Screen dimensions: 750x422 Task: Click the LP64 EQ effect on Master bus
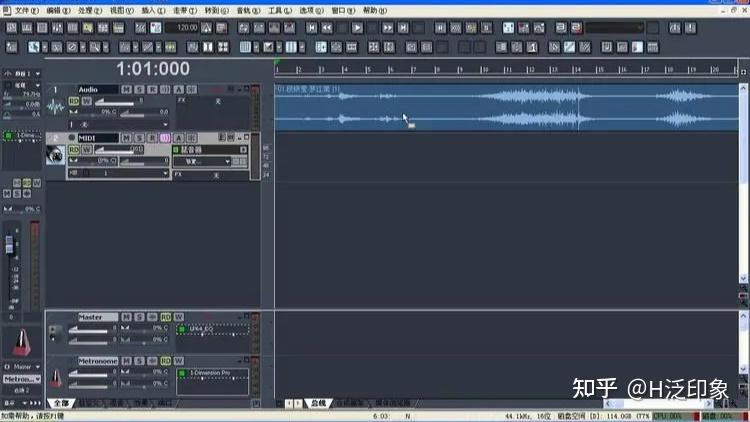pos(213,329)
